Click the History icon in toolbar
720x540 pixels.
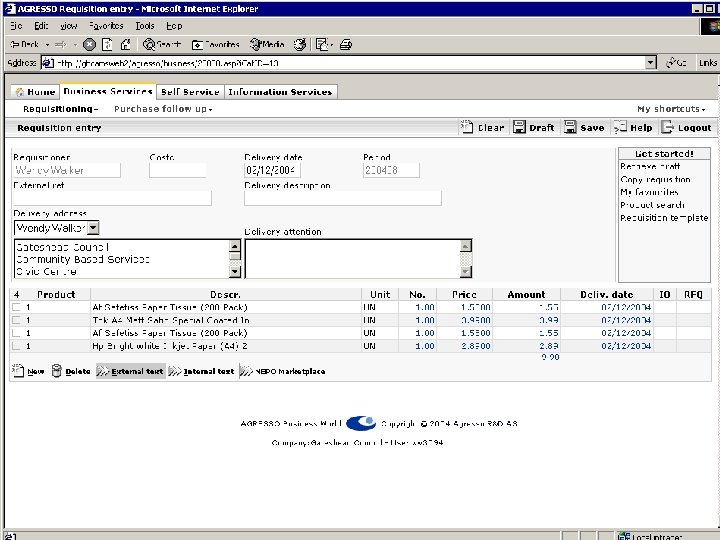point(300,45)
